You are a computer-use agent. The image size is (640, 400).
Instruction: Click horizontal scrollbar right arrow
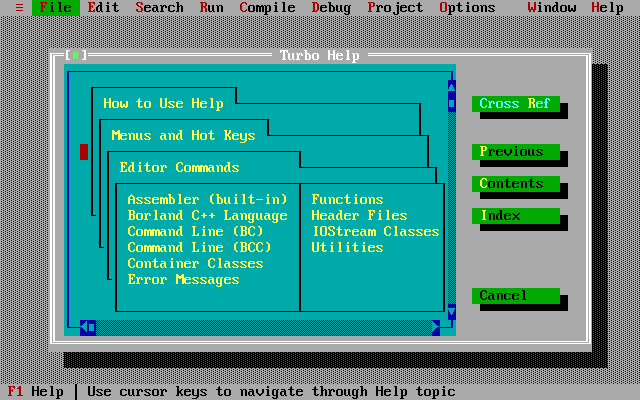point(436,328)
